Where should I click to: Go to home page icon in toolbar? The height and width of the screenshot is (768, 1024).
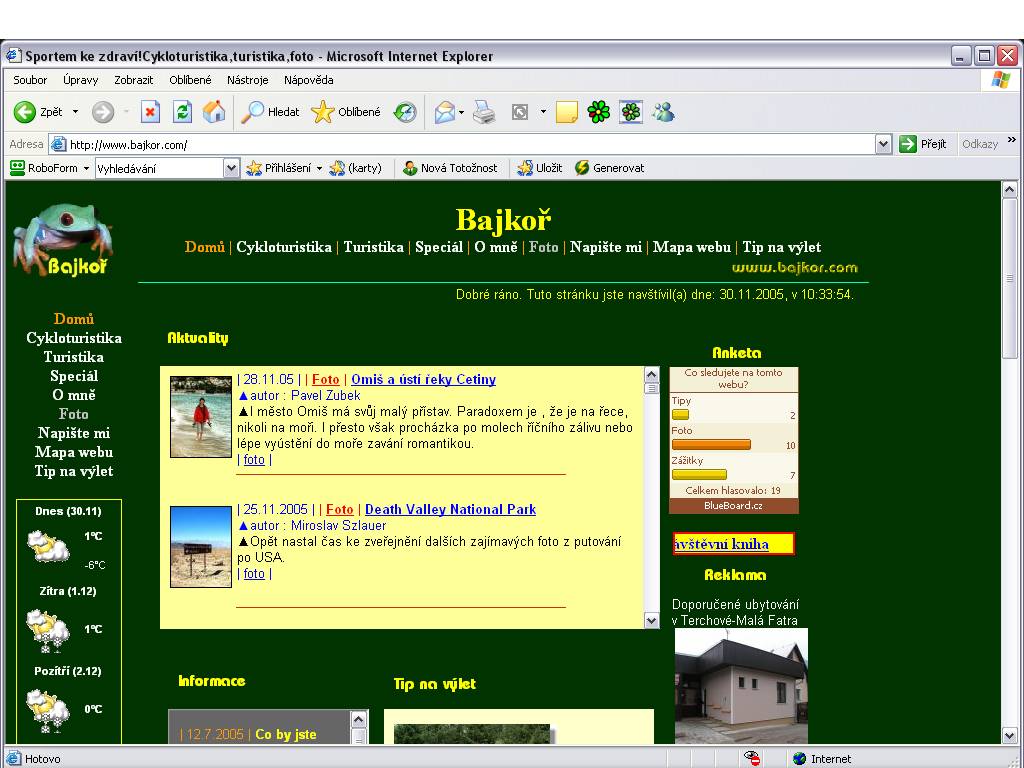point(214,112)
